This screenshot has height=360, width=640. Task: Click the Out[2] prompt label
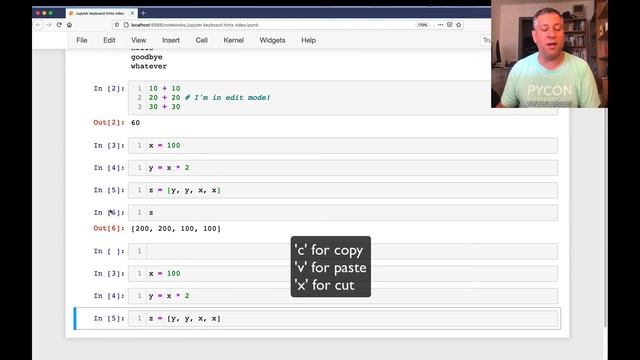pos(109,122)
